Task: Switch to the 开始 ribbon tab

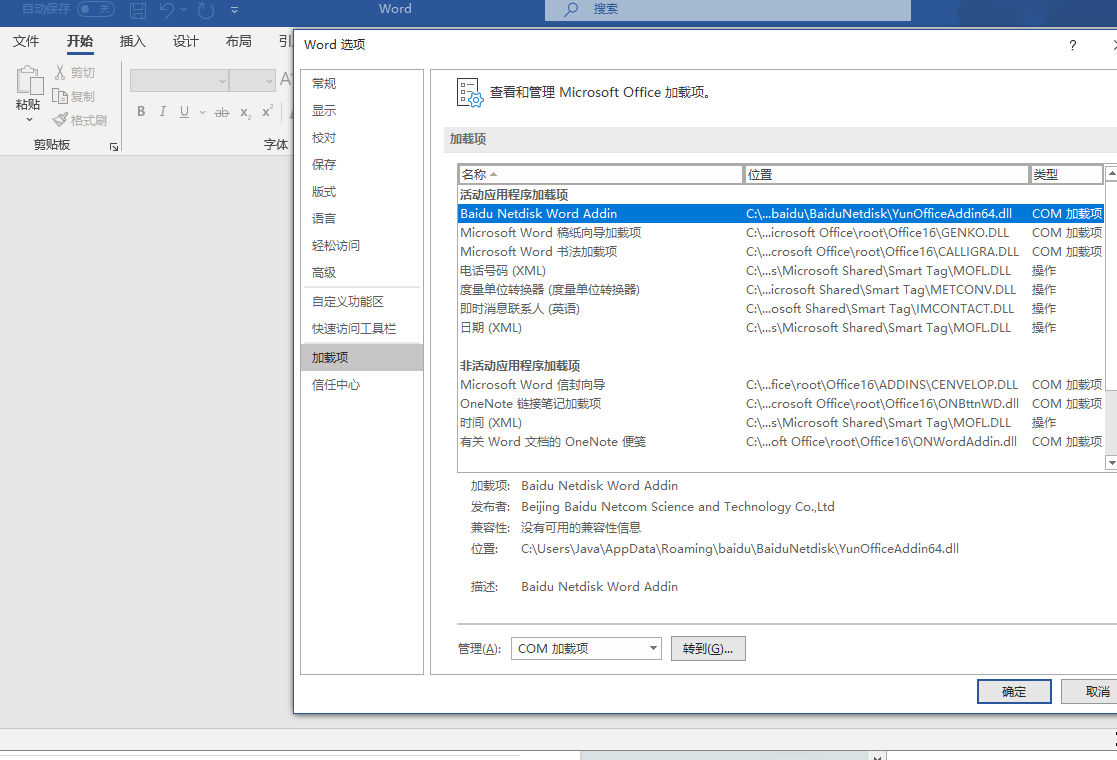Action: pyautogui.click(x=80, y=41)
